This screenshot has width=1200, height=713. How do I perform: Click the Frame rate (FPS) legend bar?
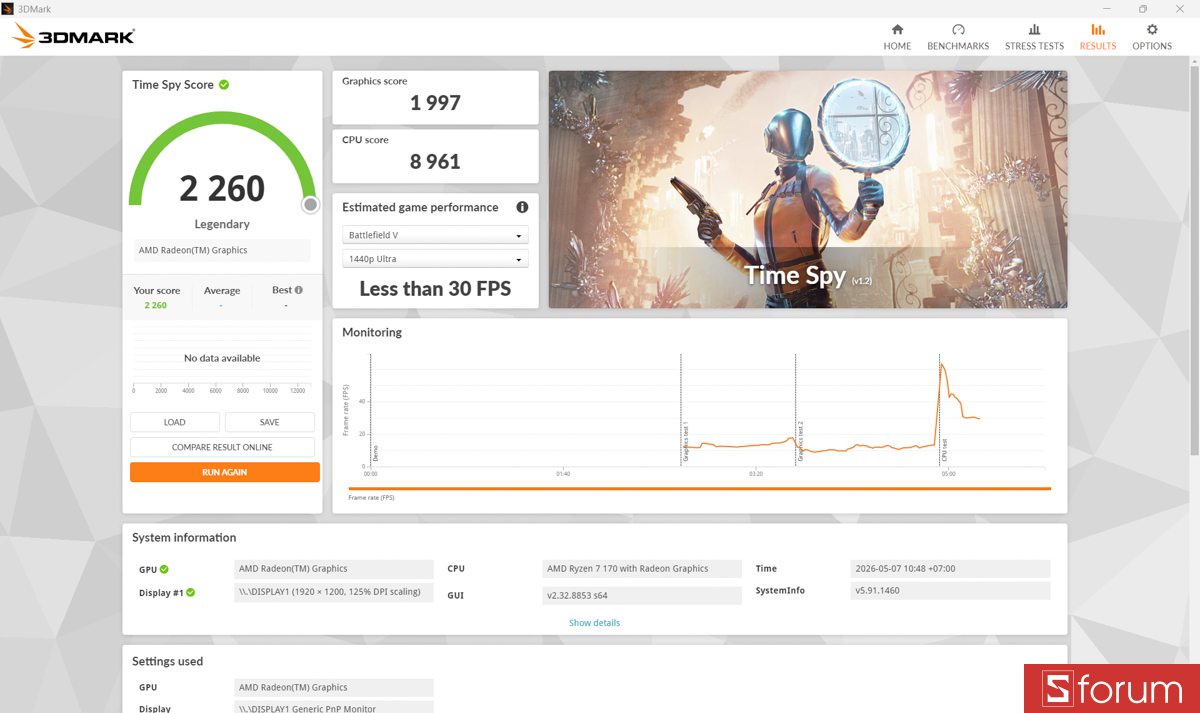coord(699,489)
